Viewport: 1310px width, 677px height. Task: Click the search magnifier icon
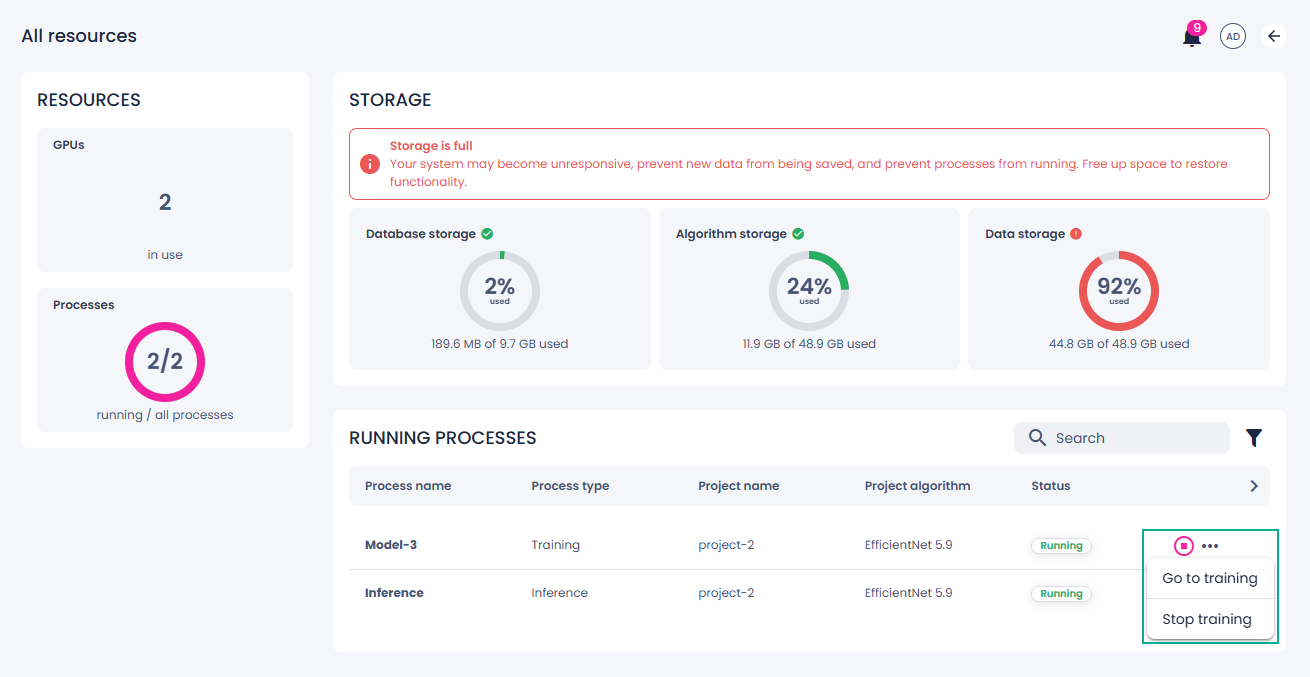tap(1038, 438)
